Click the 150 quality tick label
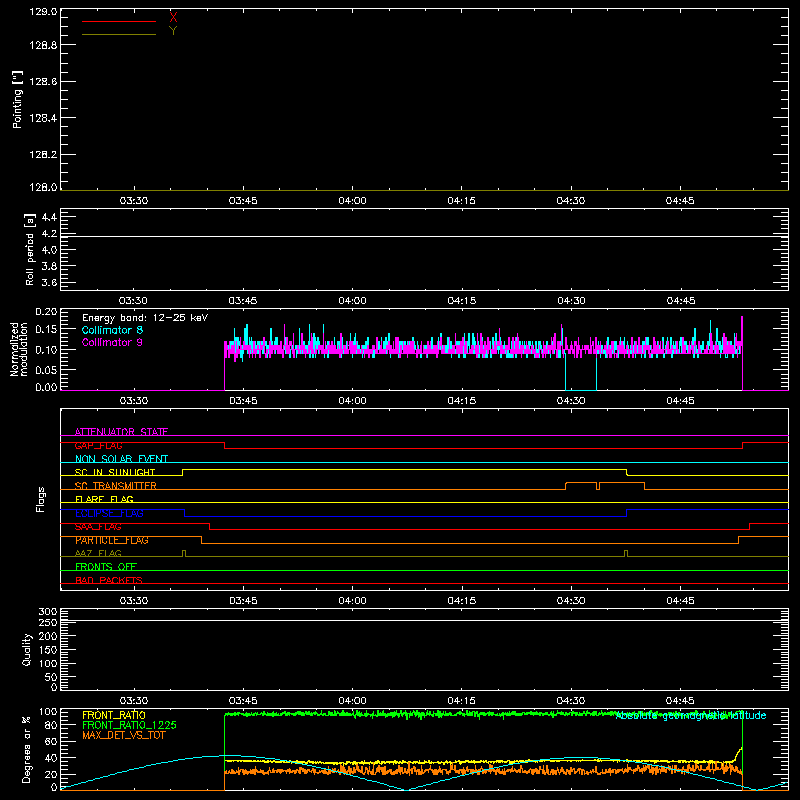The width and height of the screenshot is (800, 800). (x=48, y=651)
